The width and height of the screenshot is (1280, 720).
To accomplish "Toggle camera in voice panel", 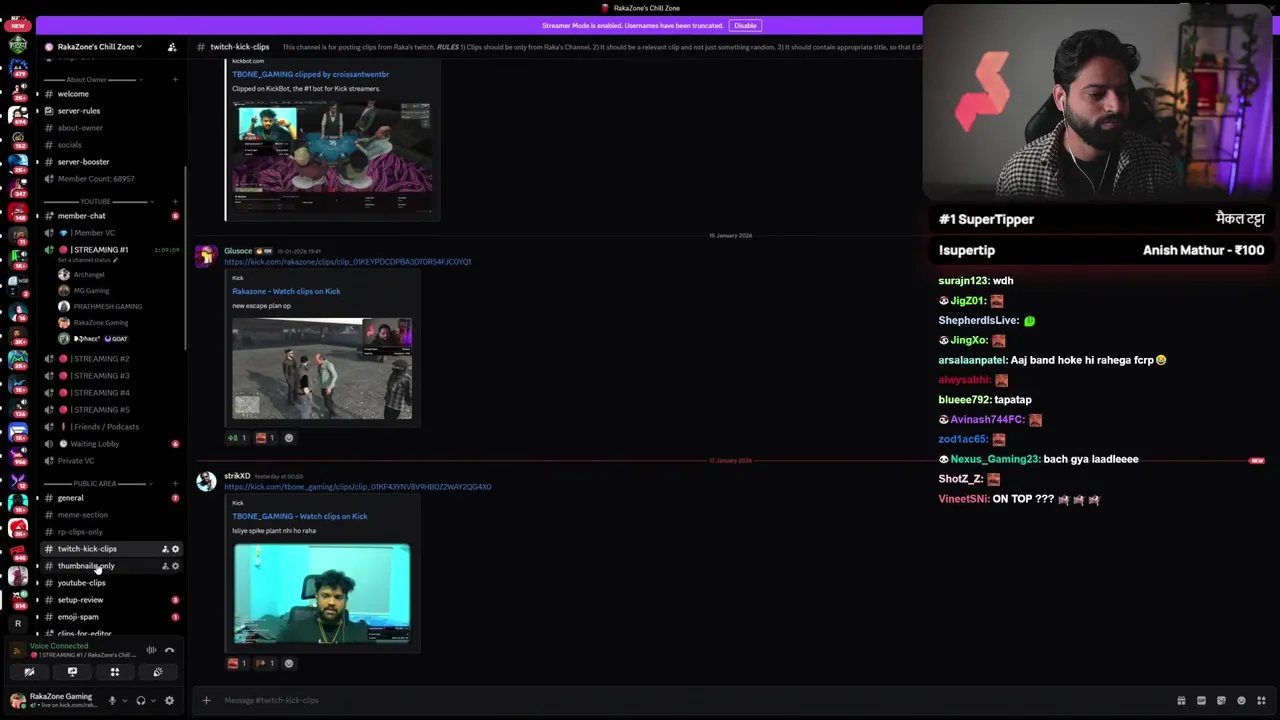I will click(x=29, y=672).
